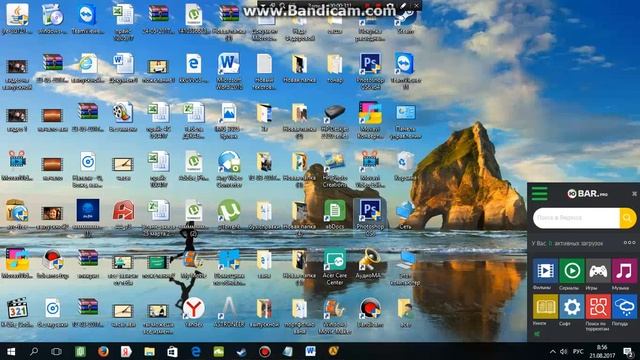Select the green µTorrent shortcut on desktop
The width and height of the screenshot is (640, 360).
(x=229, y=215)
